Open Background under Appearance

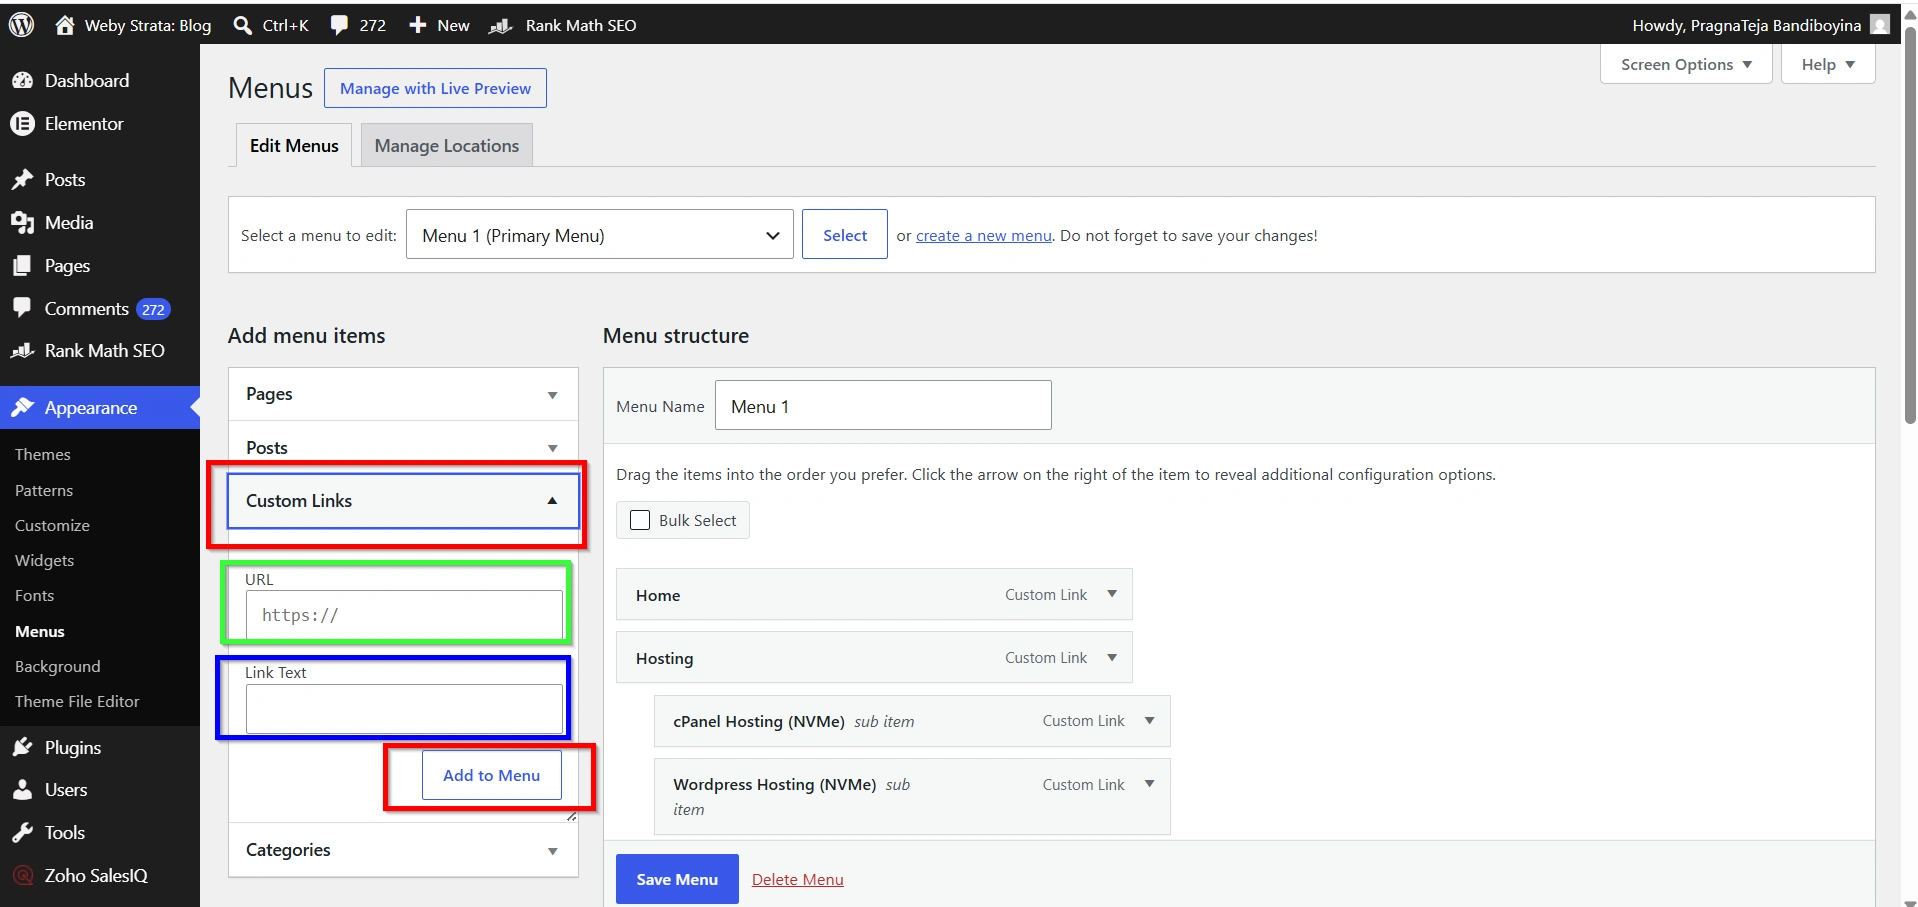[58, 666]
